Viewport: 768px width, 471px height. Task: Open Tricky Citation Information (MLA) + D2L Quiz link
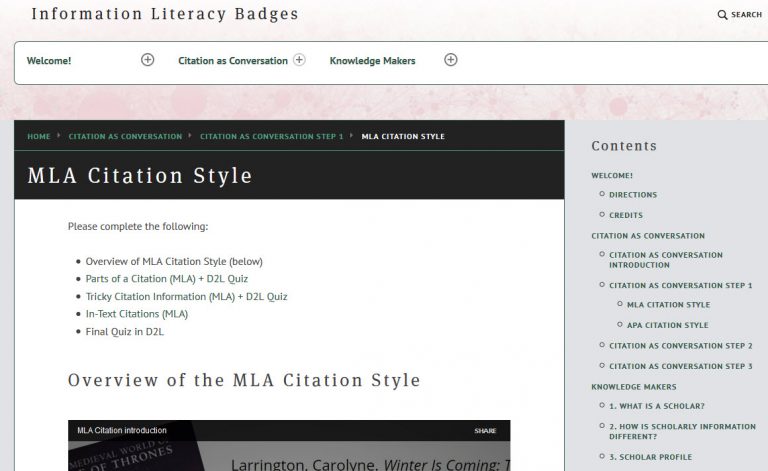click(186, 296)
